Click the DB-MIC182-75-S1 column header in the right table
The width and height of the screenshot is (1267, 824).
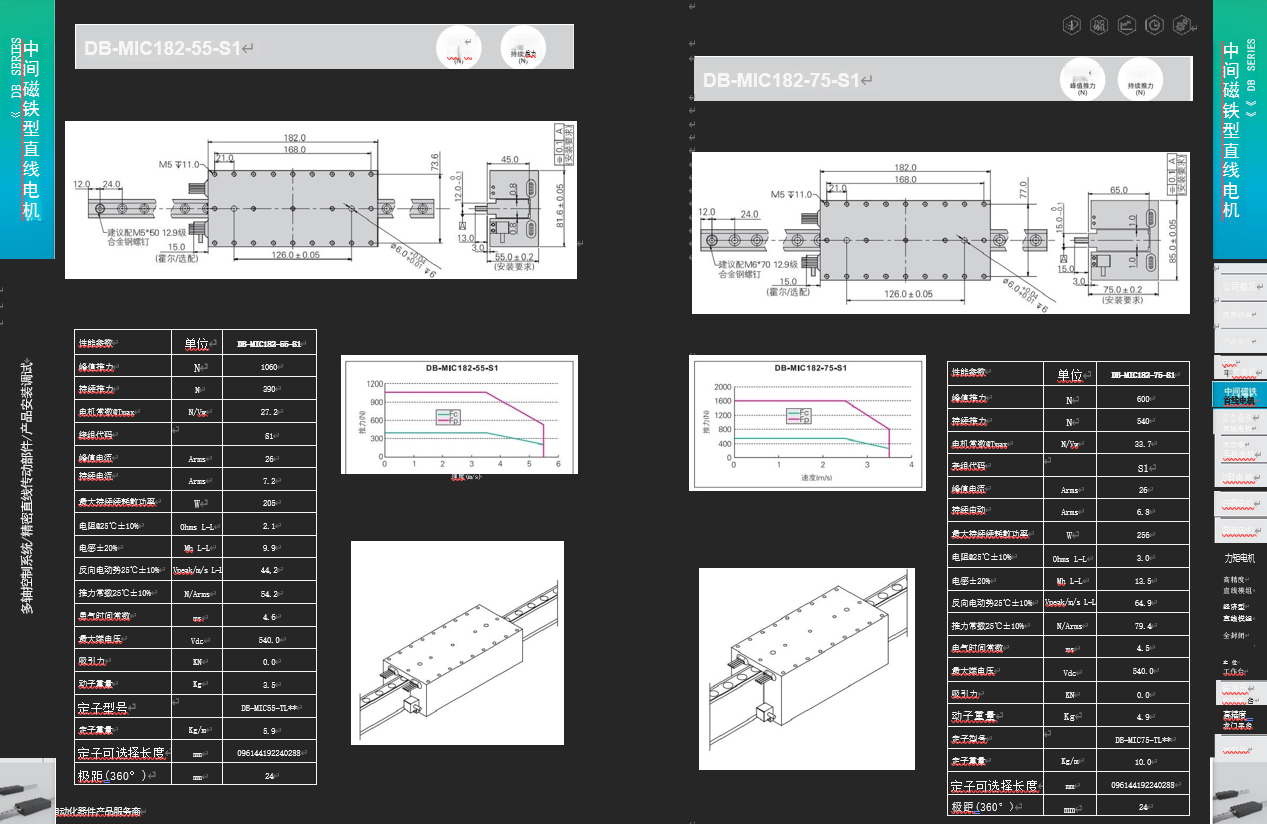click(1143, 374)
